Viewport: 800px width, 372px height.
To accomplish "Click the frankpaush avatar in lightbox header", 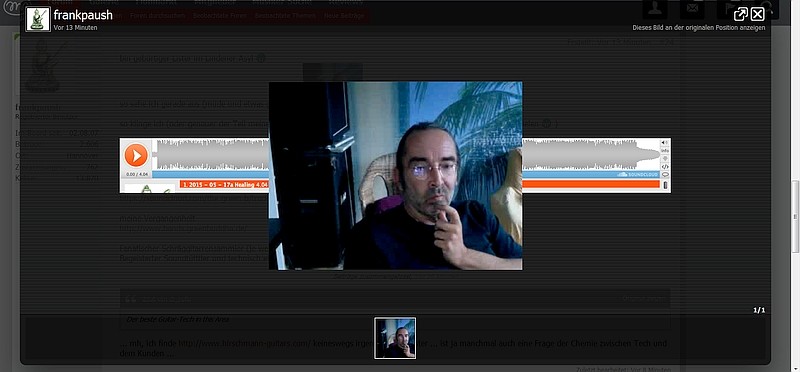I will click(x=38, y=19).
